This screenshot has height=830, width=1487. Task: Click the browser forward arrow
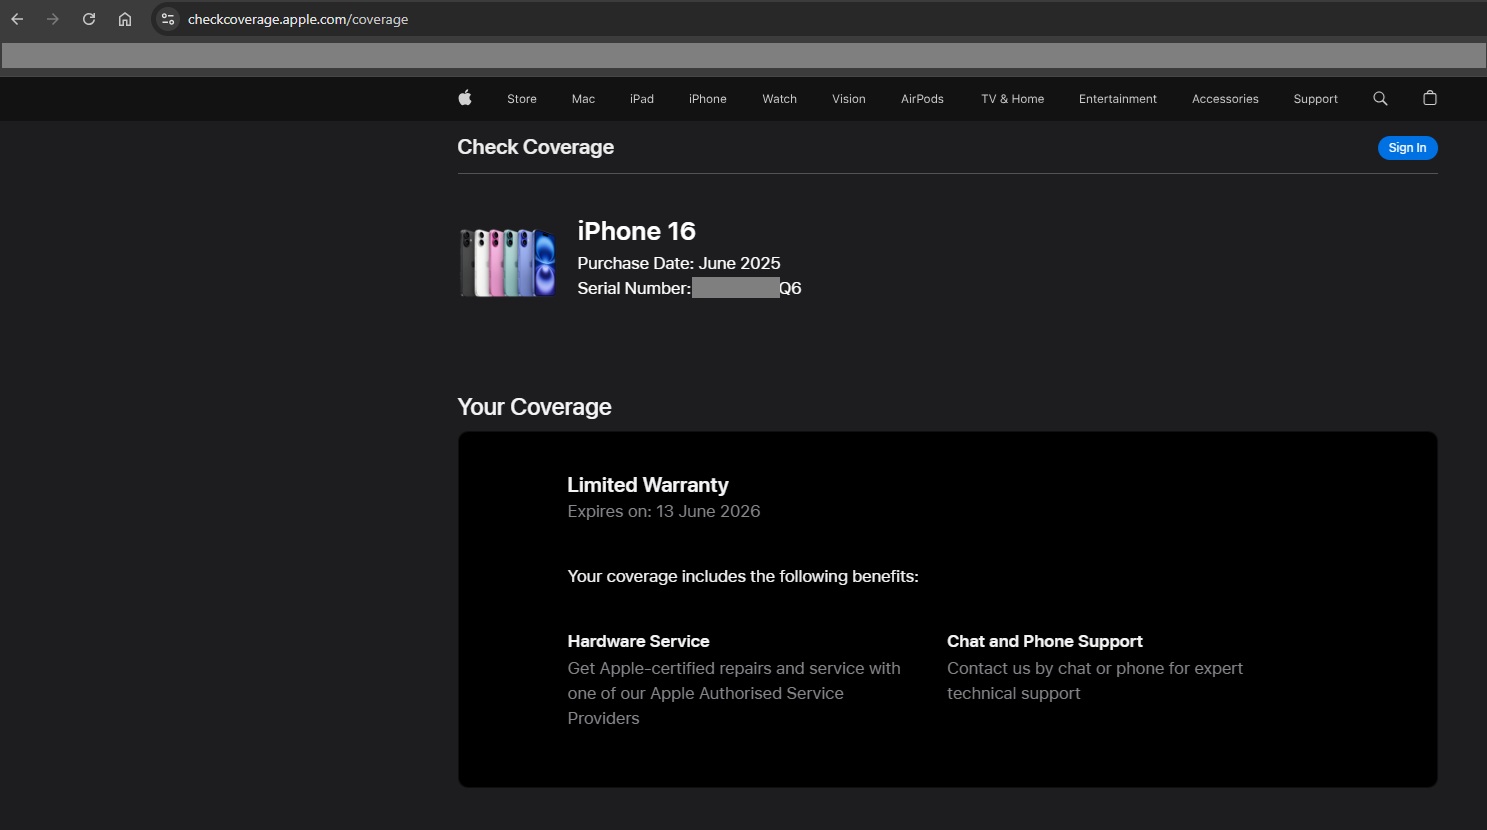point(53,19)
